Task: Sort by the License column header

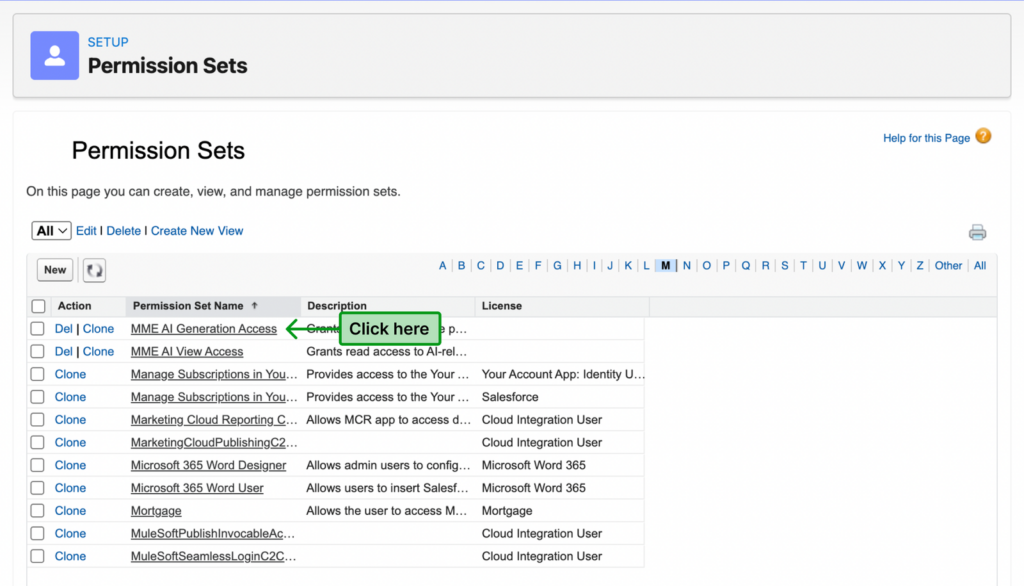Action: (x=502, y=306)
